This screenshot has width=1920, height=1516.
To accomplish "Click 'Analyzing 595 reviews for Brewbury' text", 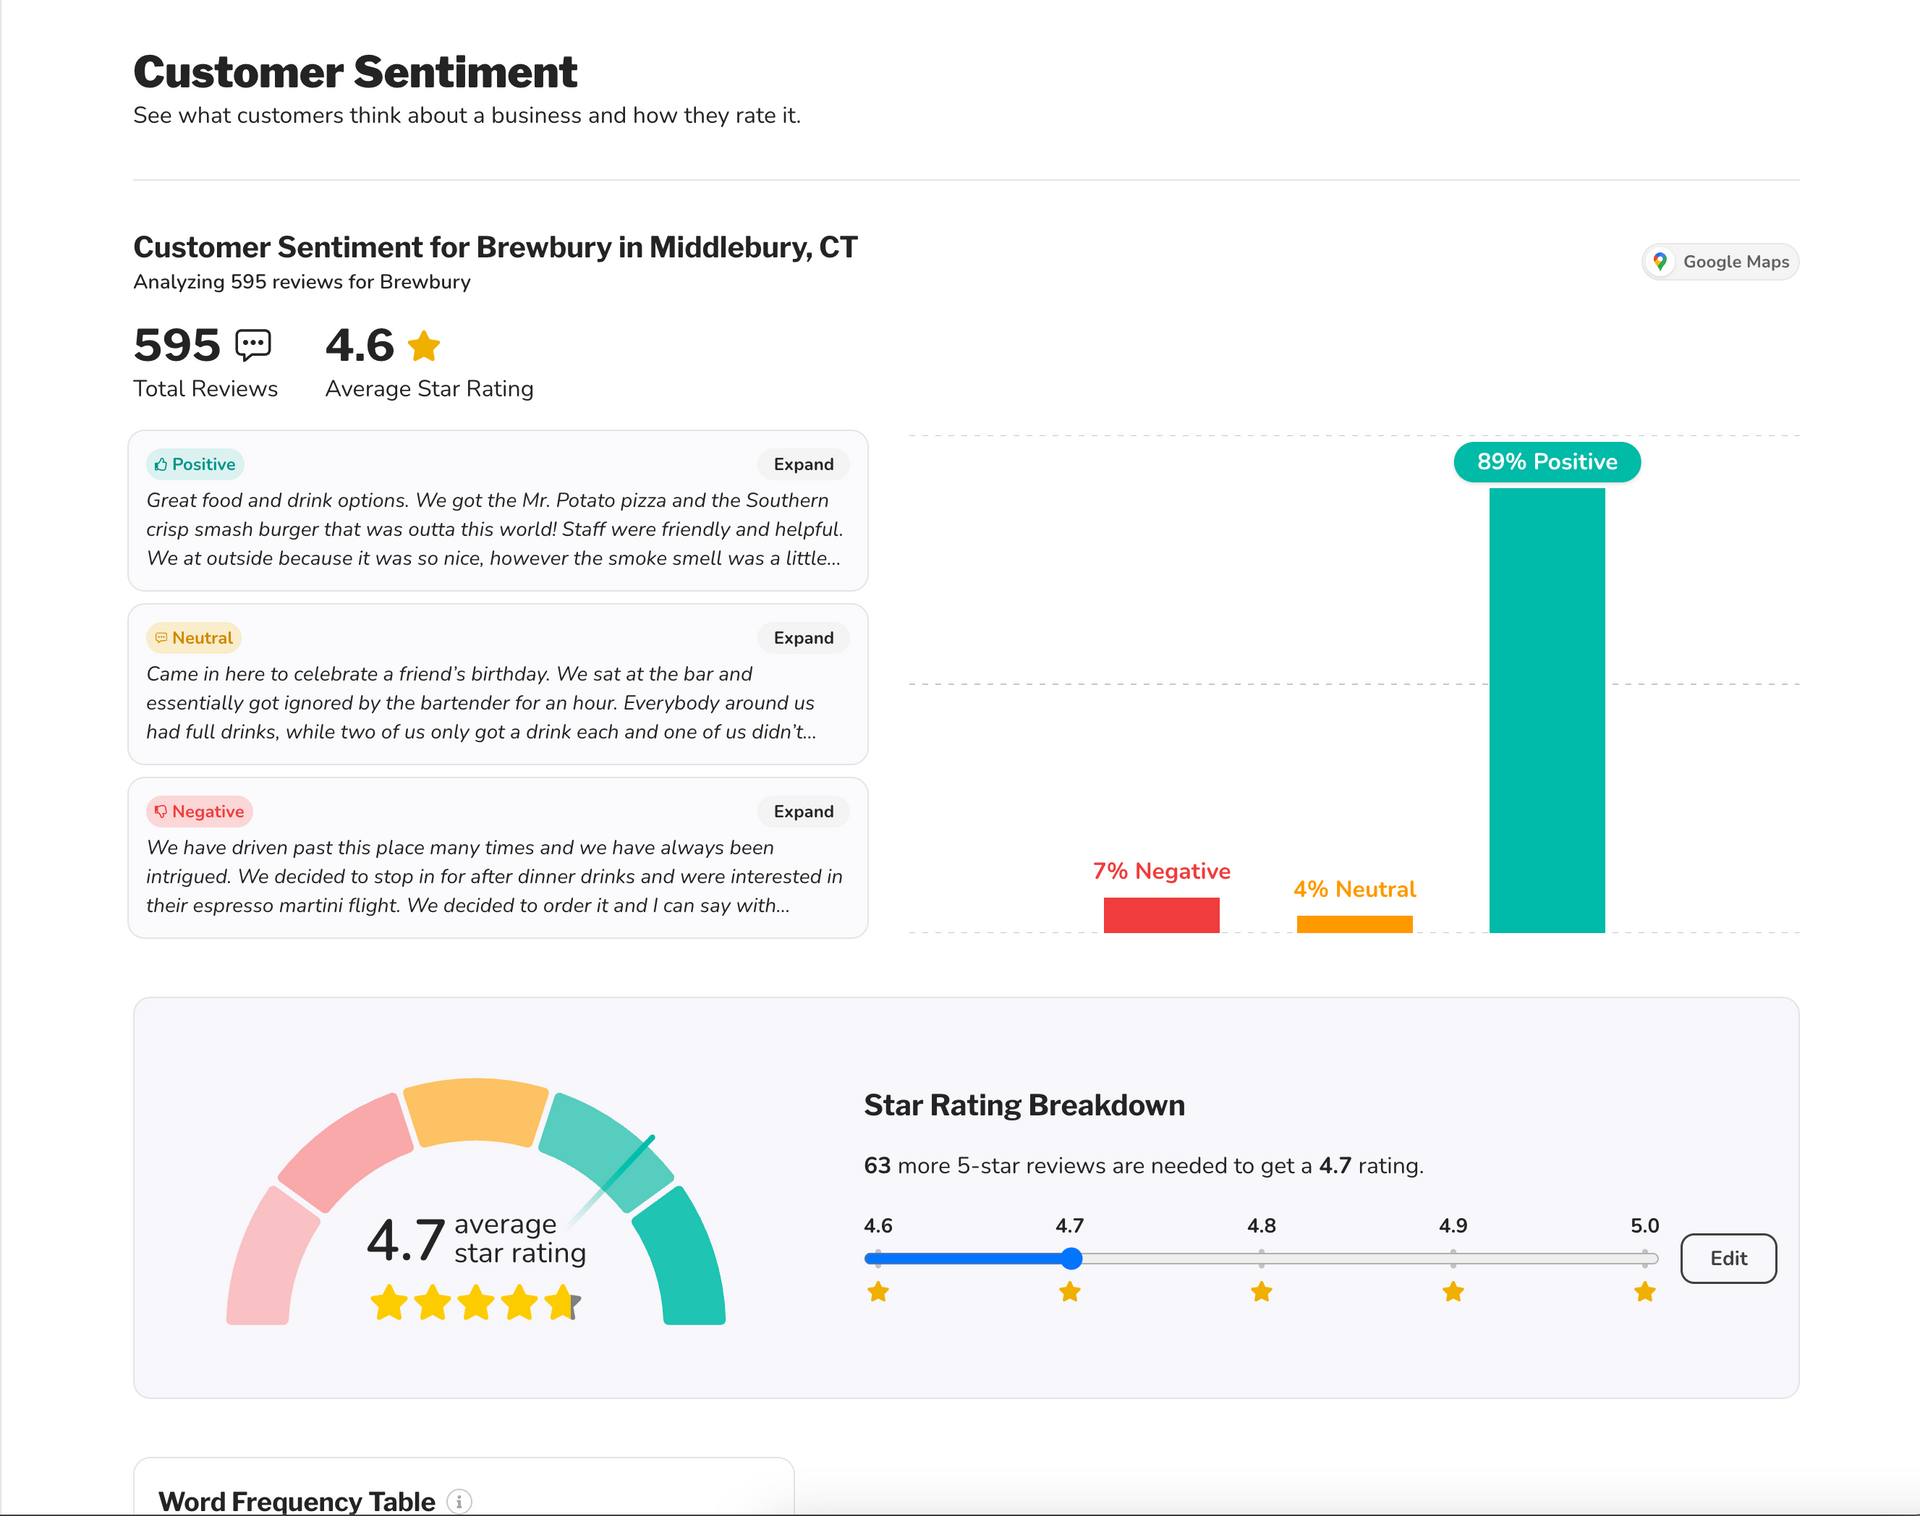I will coord(302,282).
